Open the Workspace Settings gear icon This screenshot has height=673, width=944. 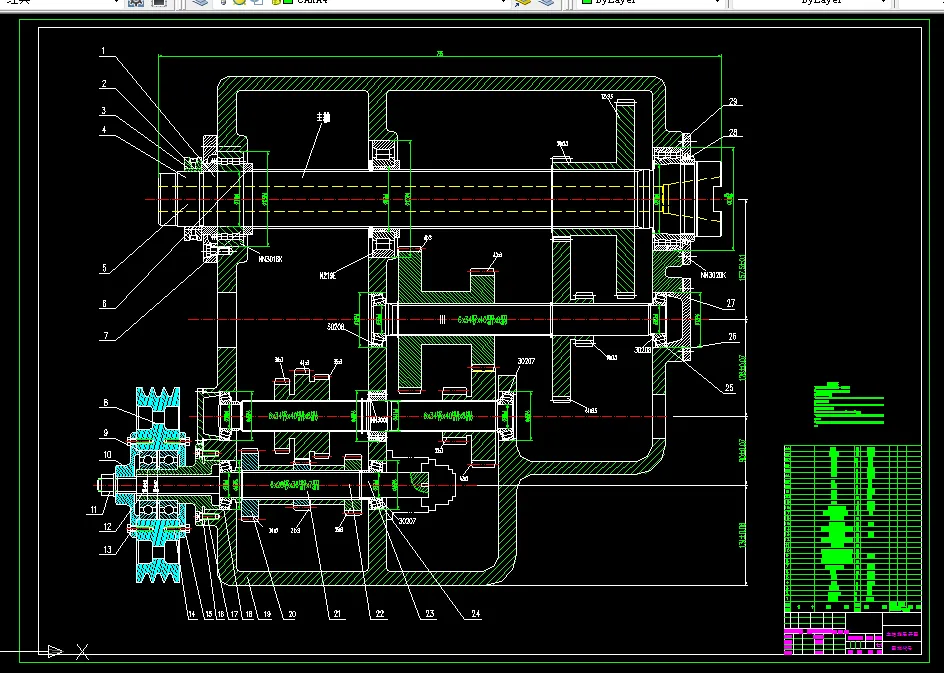point(136,2)
